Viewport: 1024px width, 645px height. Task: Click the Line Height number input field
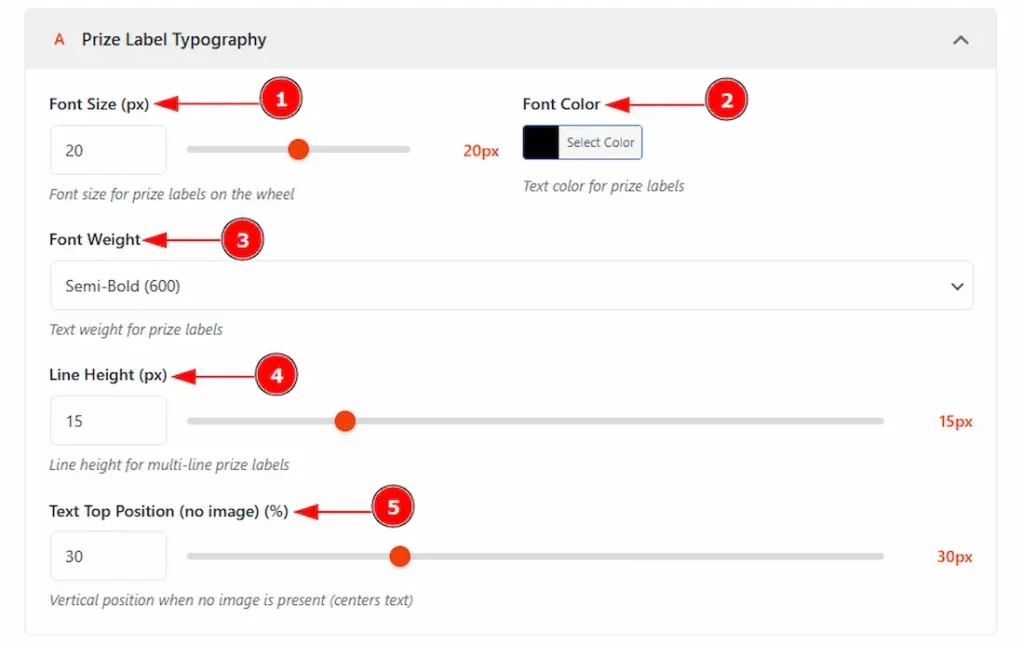pos(108,421)
